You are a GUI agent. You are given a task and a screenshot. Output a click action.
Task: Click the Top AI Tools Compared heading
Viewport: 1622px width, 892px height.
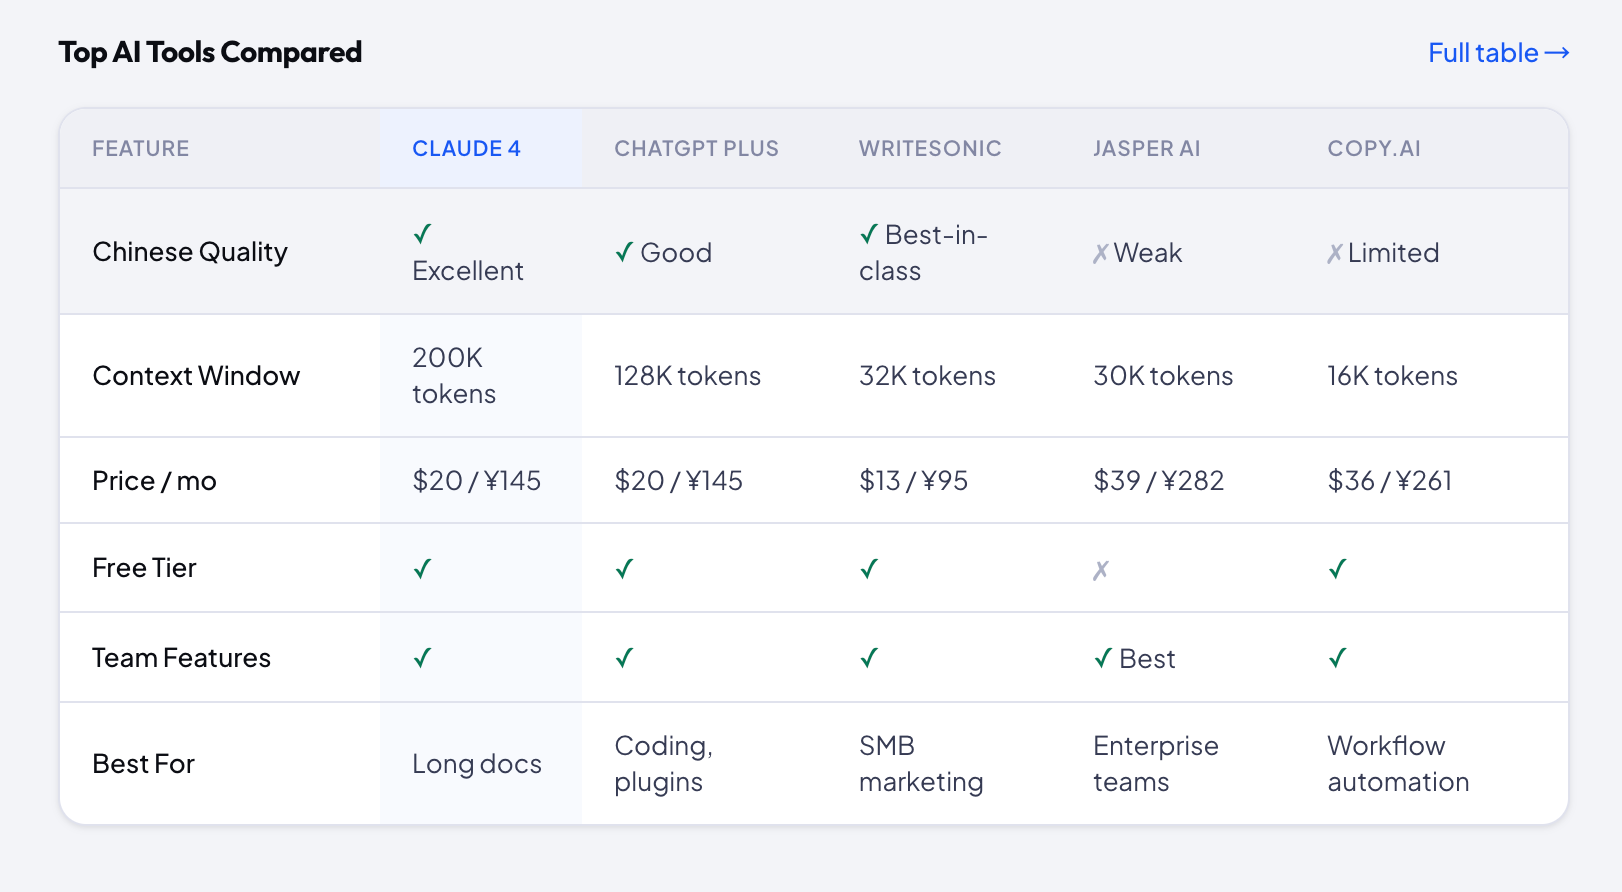click(x=210, y=52)
